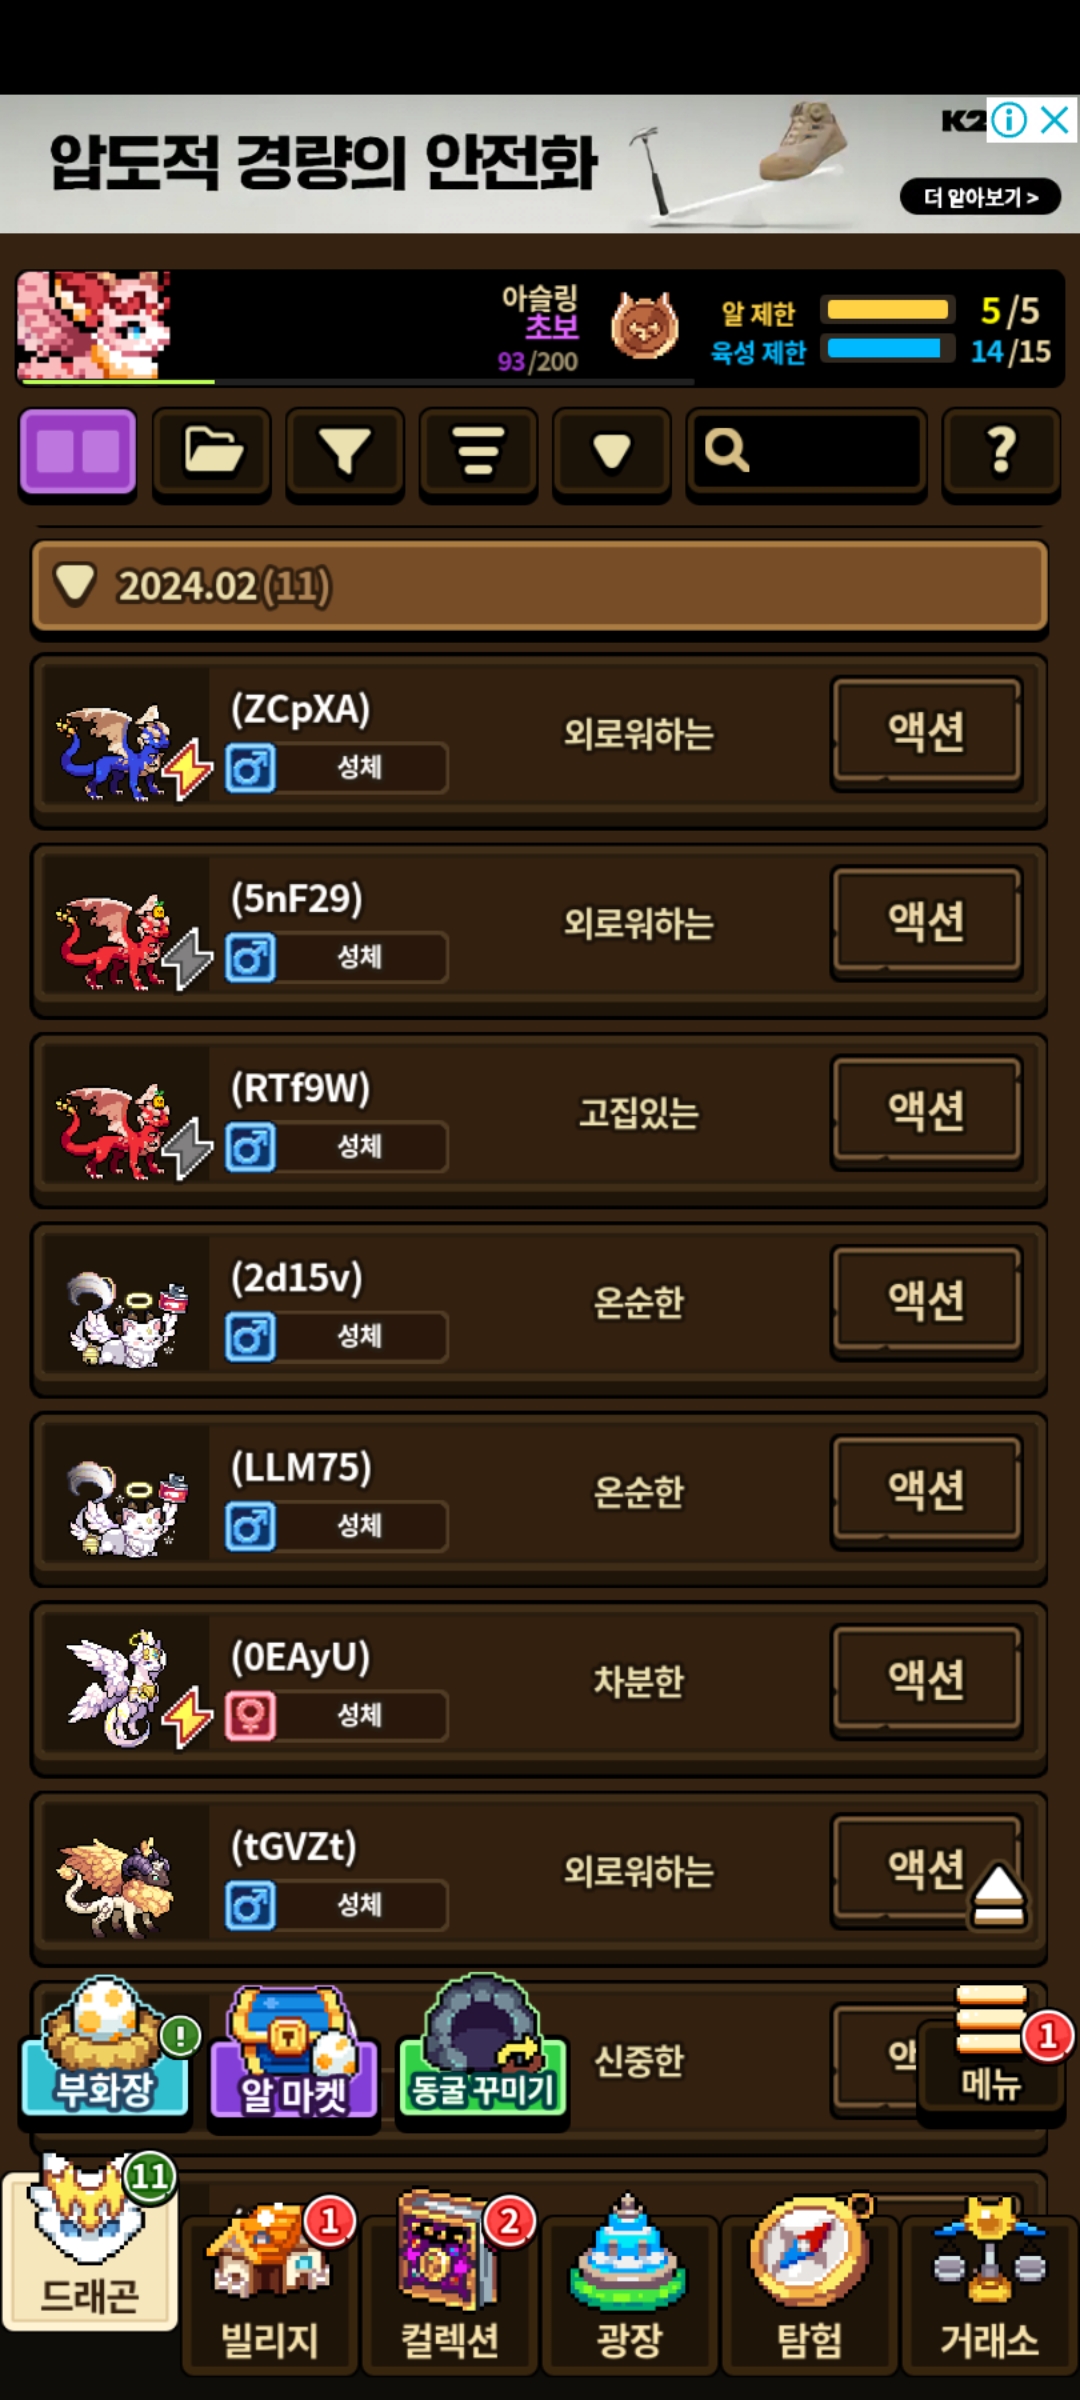This screenshot has height=2400, width=1080.
Task: Tap 액션 button for dragon RTf9W
Action: [x=927, y=1111]
